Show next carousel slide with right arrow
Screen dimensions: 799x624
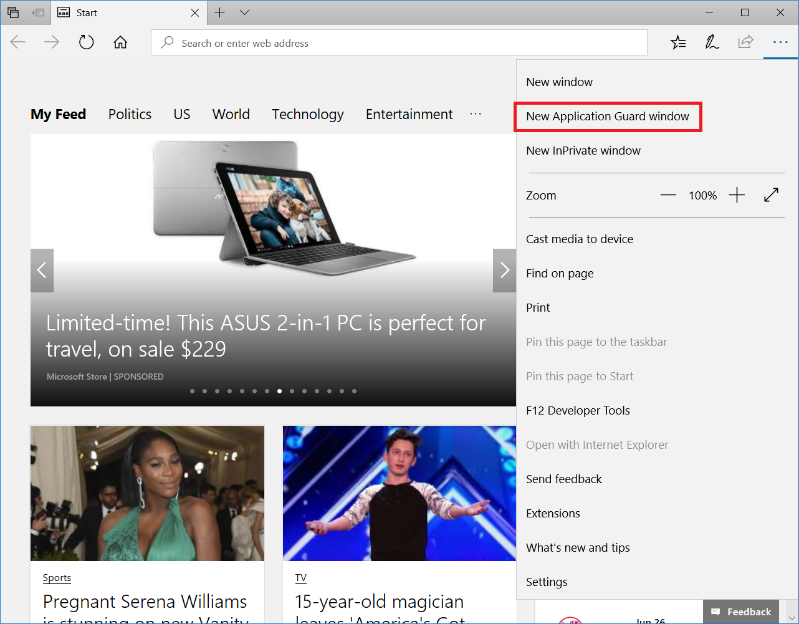[504, 270]
